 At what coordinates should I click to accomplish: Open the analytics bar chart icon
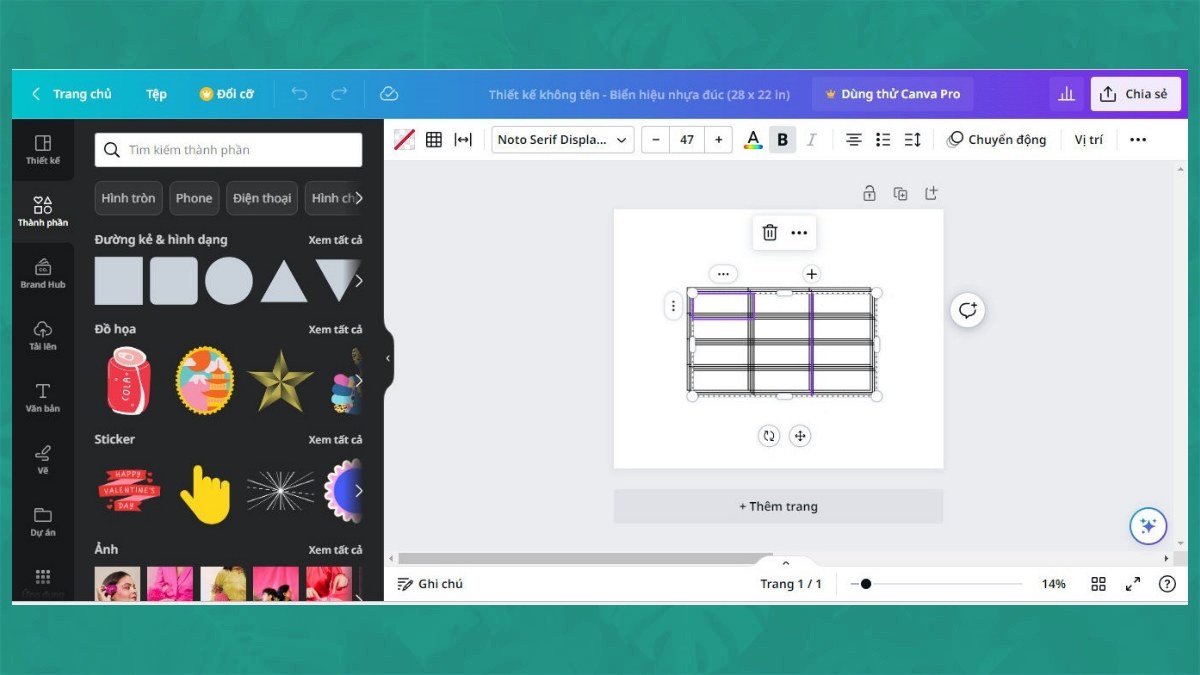coord(1066,94)
